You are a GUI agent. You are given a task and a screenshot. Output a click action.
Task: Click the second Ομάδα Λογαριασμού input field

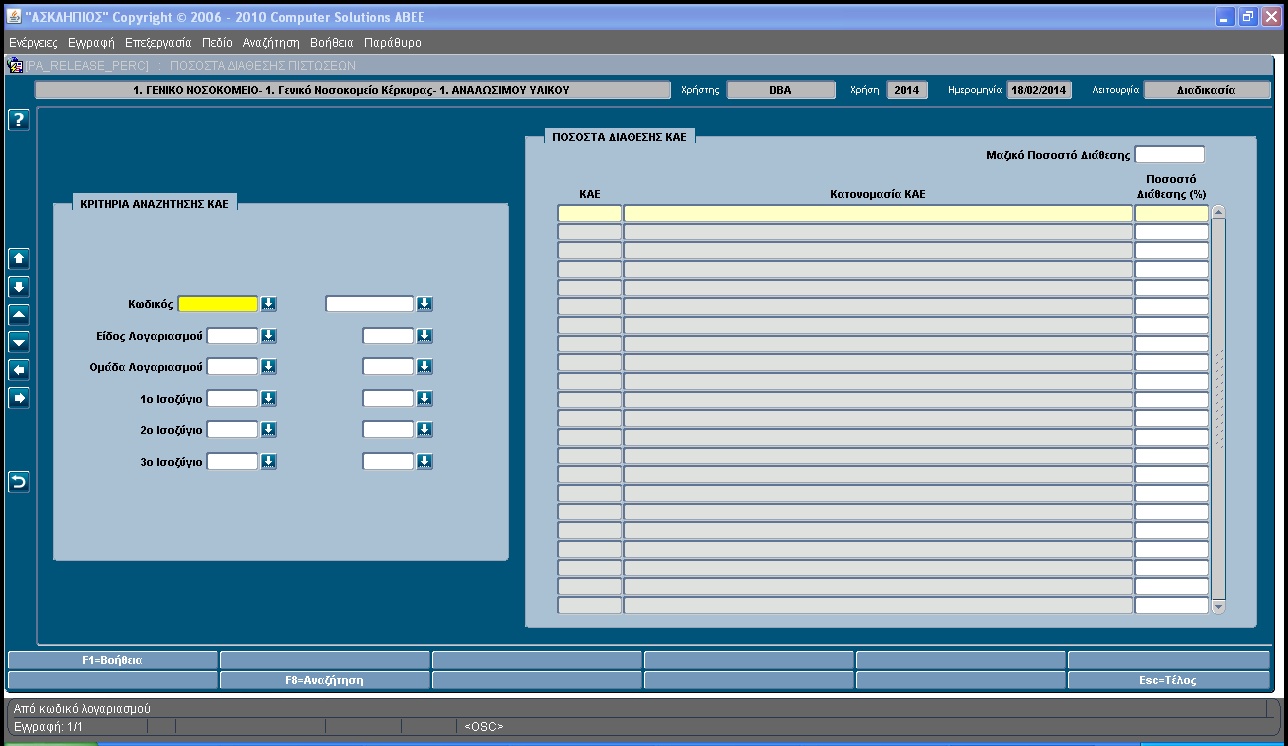388,367
